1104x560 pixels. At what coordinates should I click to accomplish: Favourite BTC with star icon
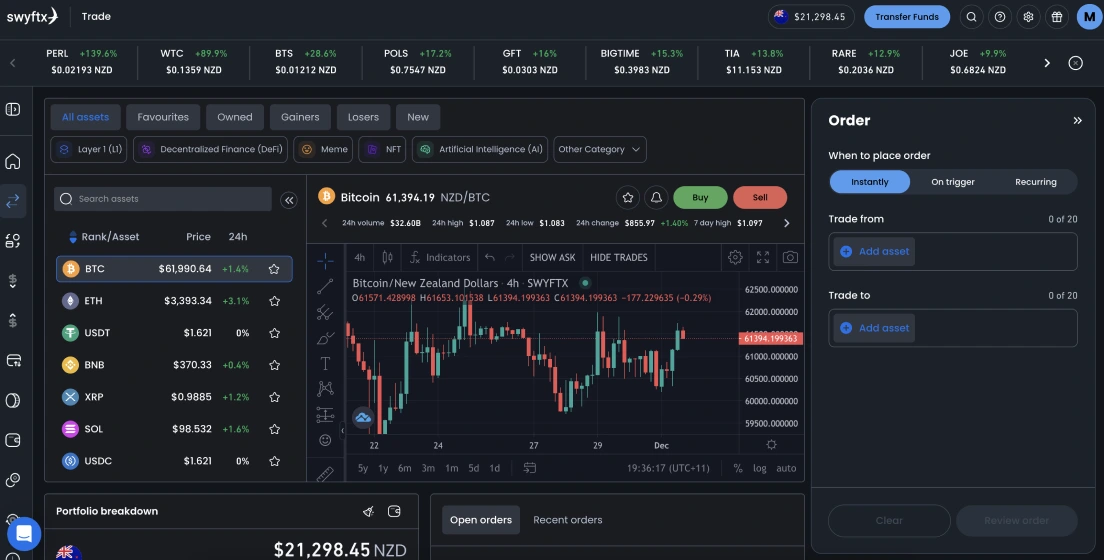(275, 269)
